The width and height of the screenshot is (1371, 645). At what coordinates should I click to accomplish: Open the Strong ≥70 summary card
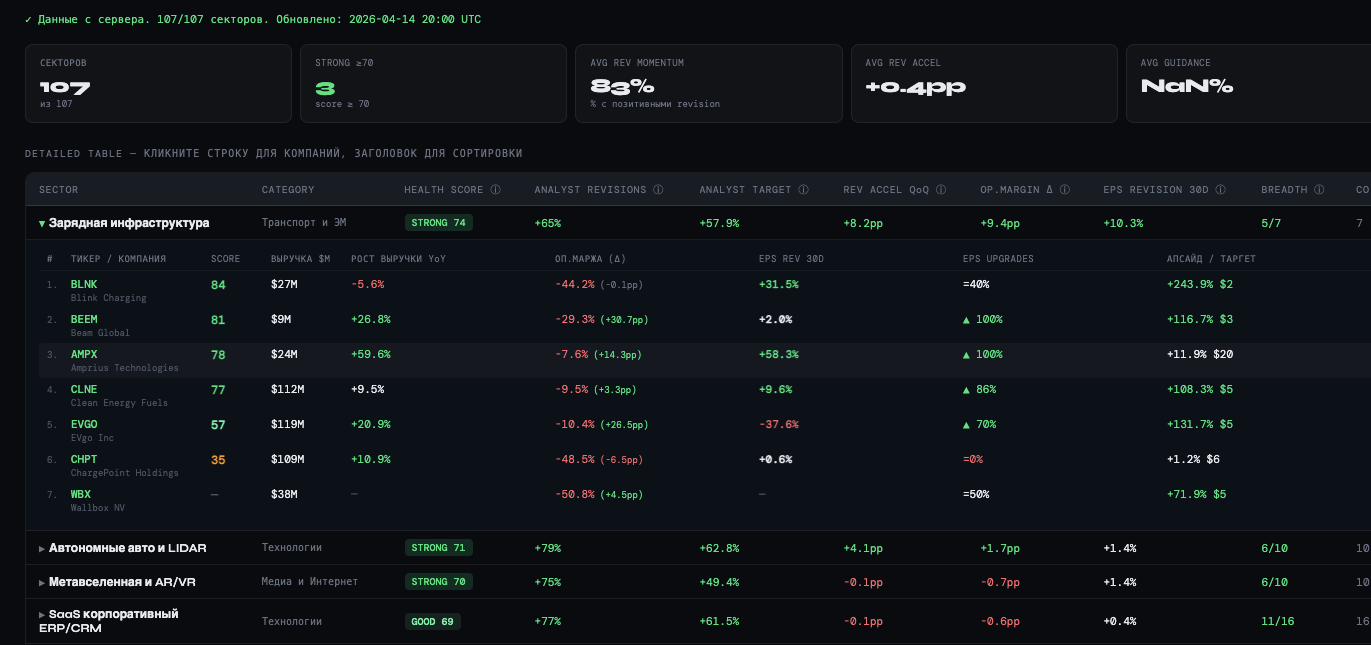tap(433, 83)
